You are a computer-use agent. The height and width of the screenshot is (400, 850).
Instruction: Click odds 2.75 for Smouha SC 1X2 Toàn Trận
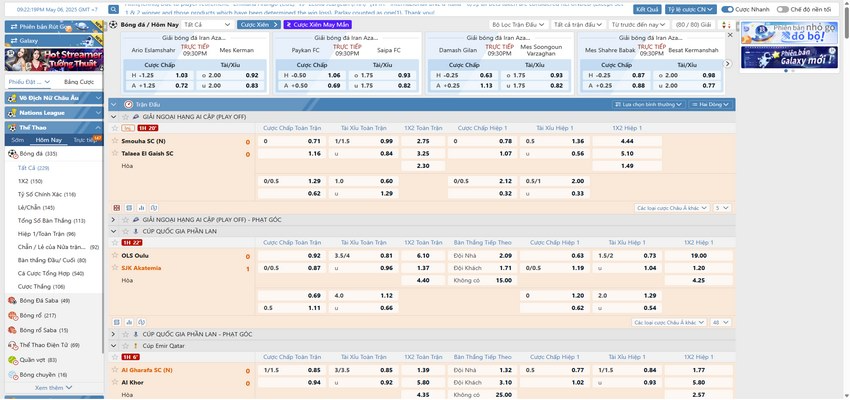[x=423, y=141]
